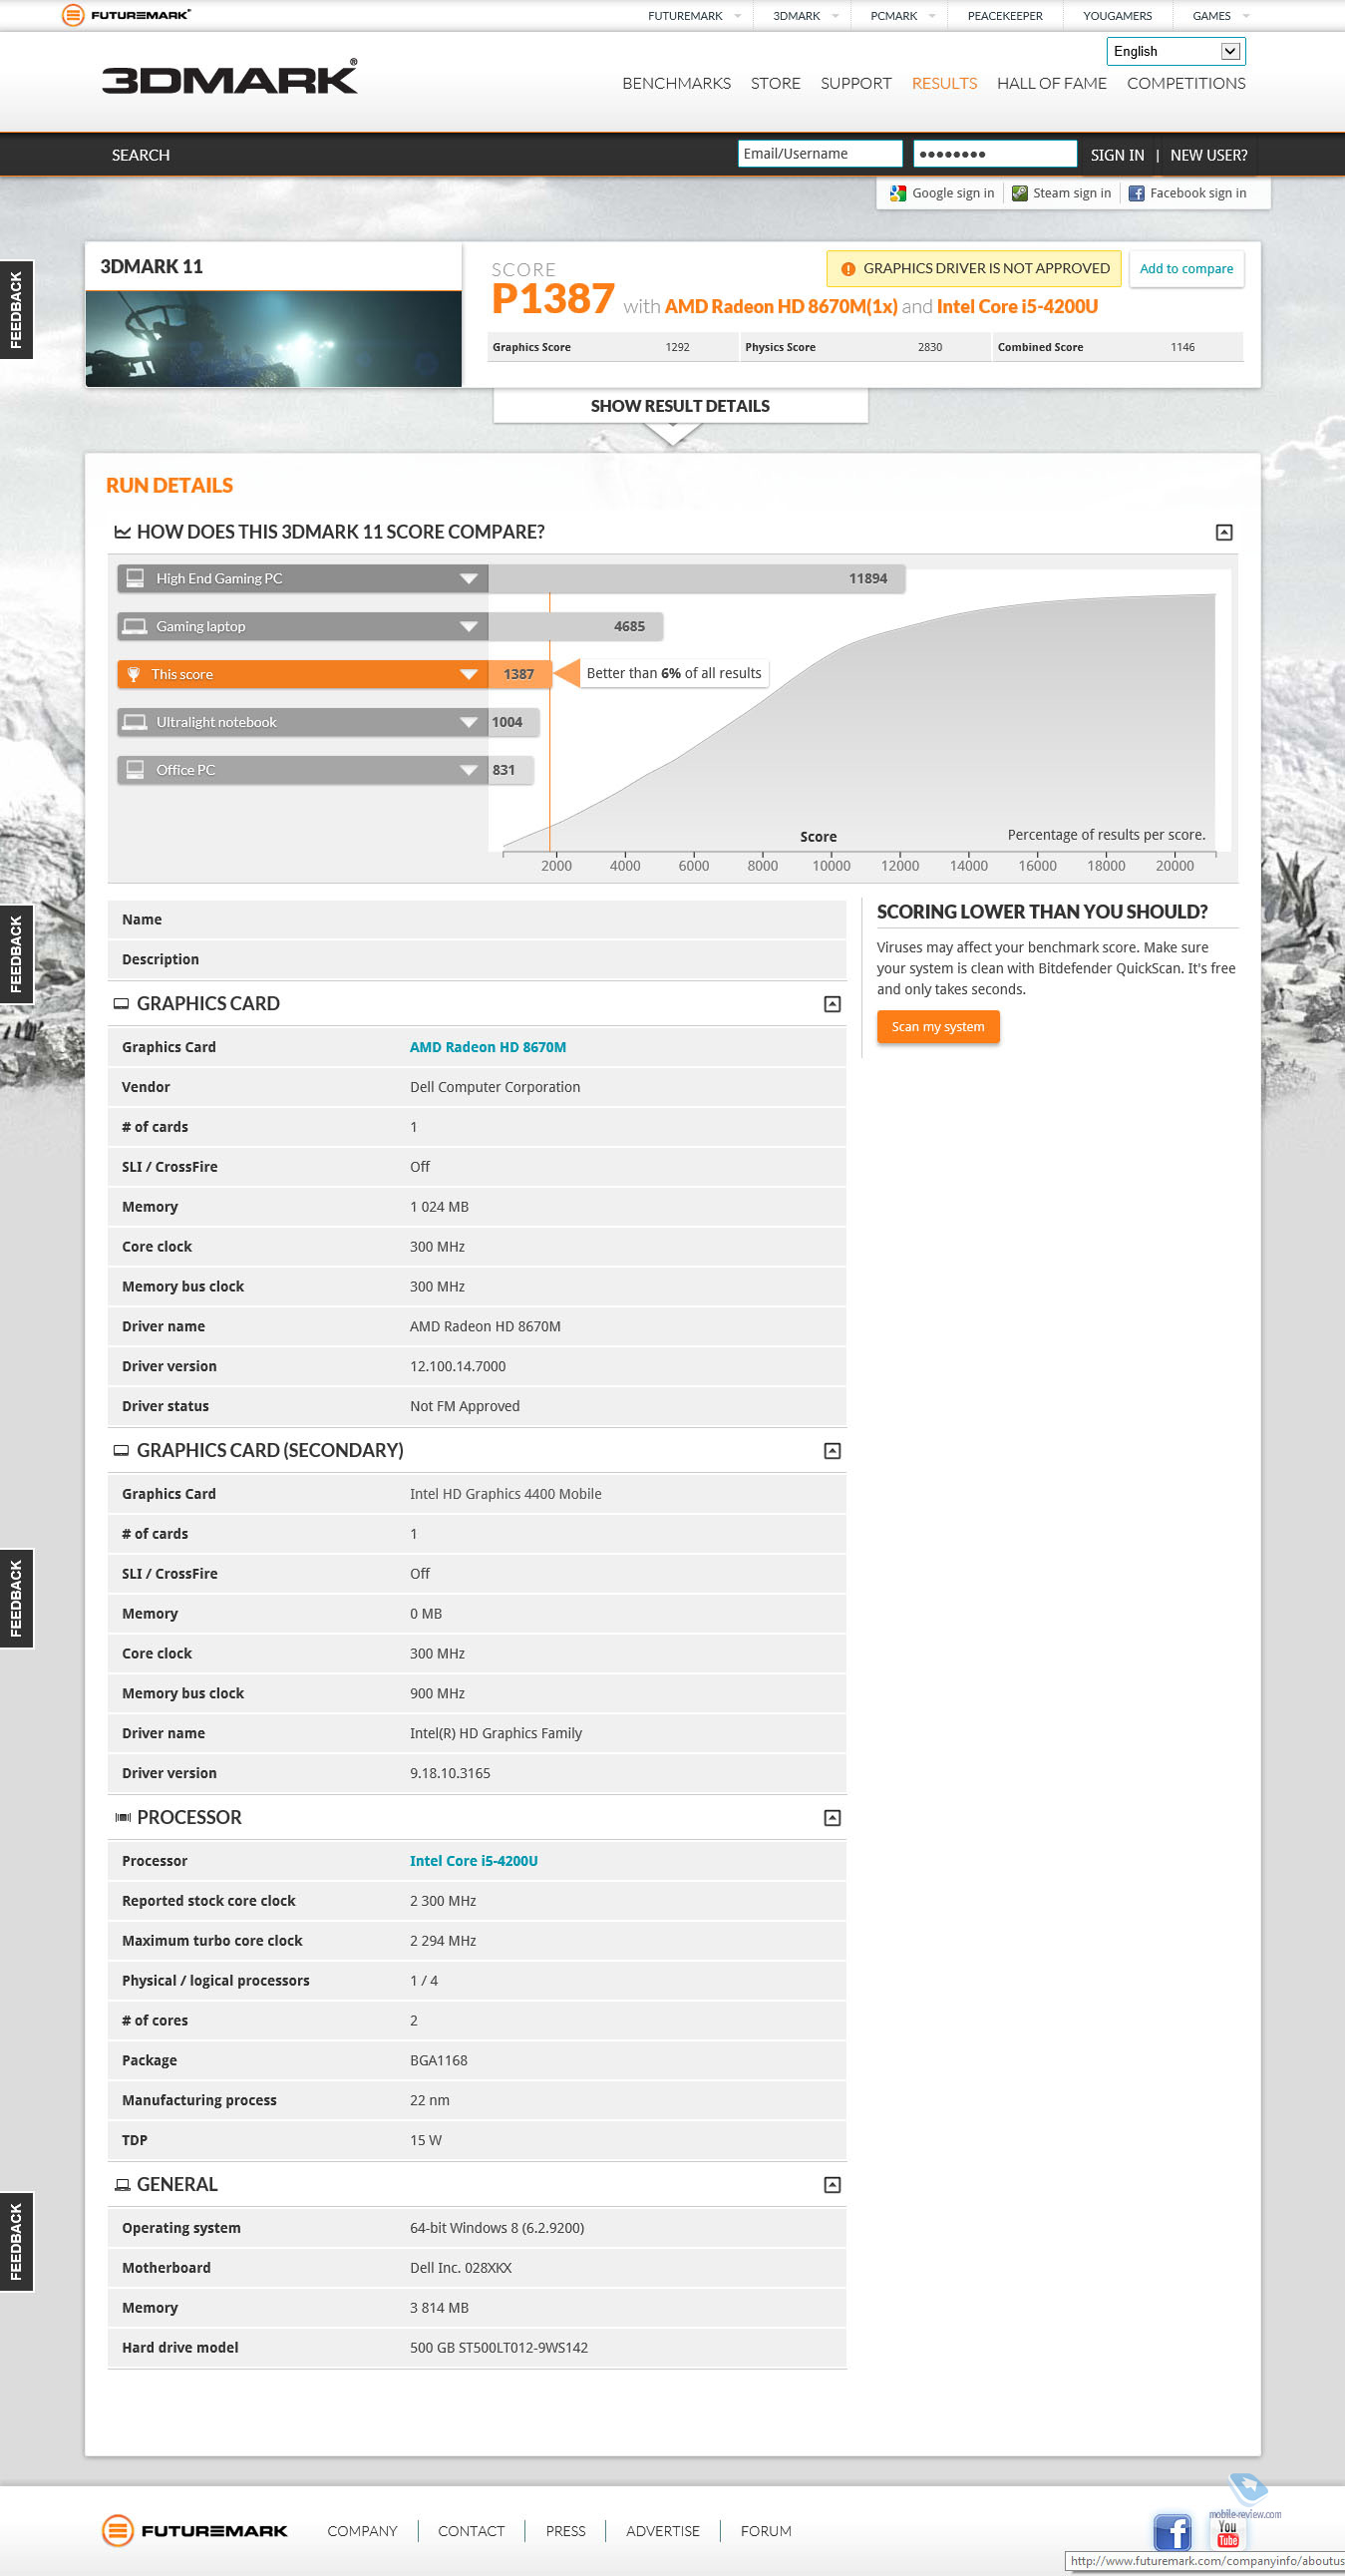Click the Facebook sign in icon
The height and width of the screenshot is (2576, 1345).
(x=1136, y=193)
